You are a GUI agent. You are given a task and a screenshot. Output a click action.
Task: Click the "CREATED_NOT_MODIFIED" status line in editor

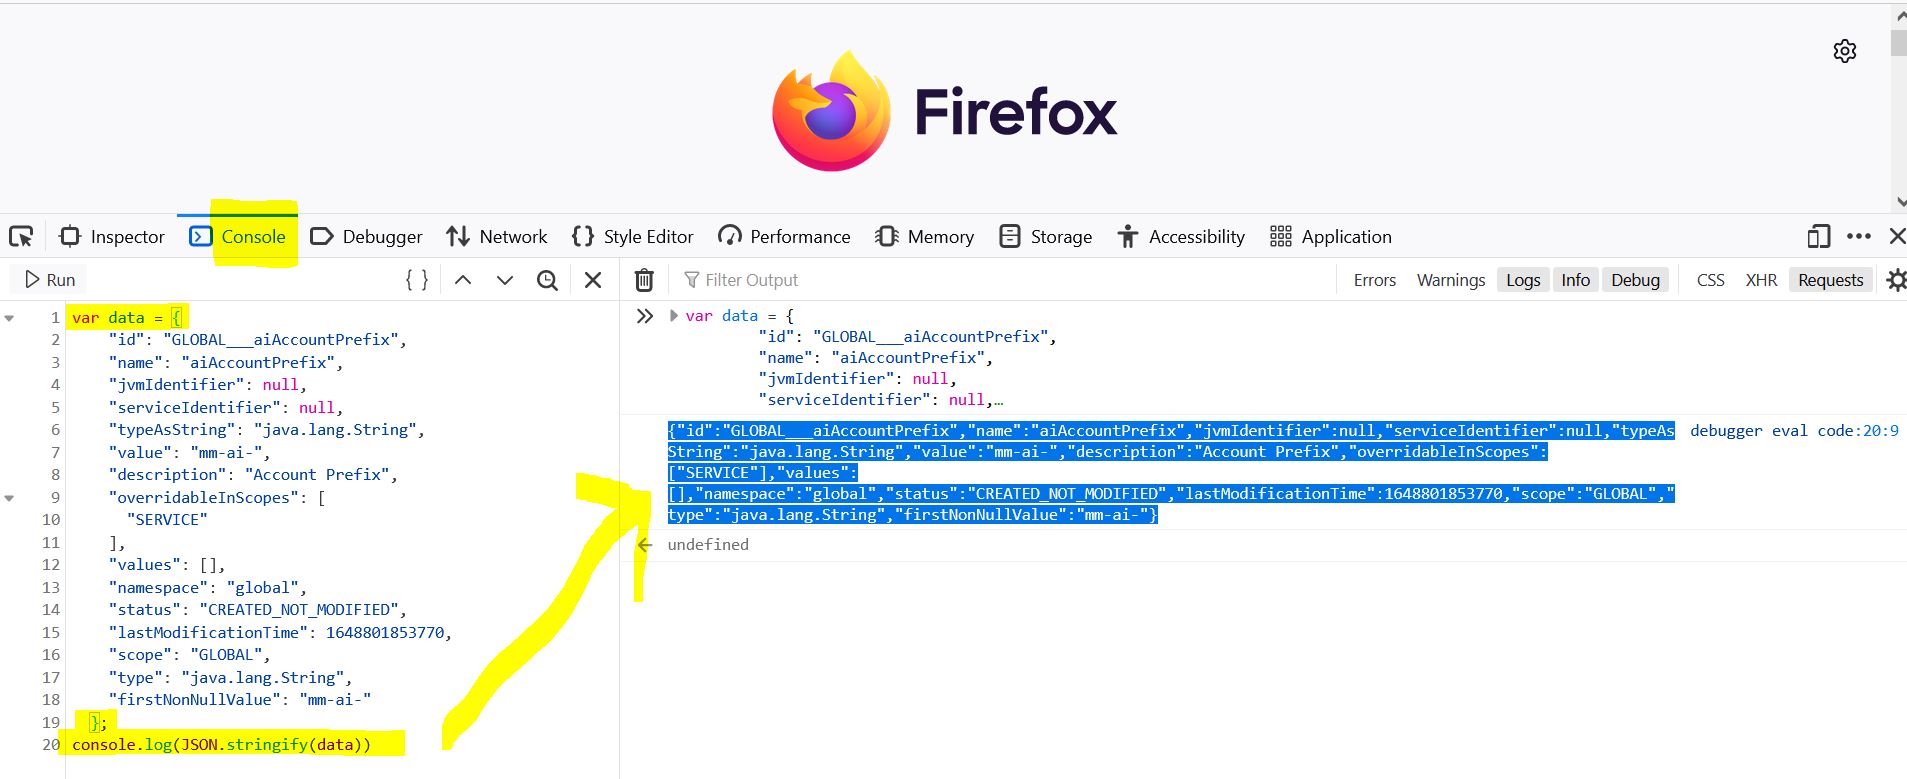click(257, 610)
